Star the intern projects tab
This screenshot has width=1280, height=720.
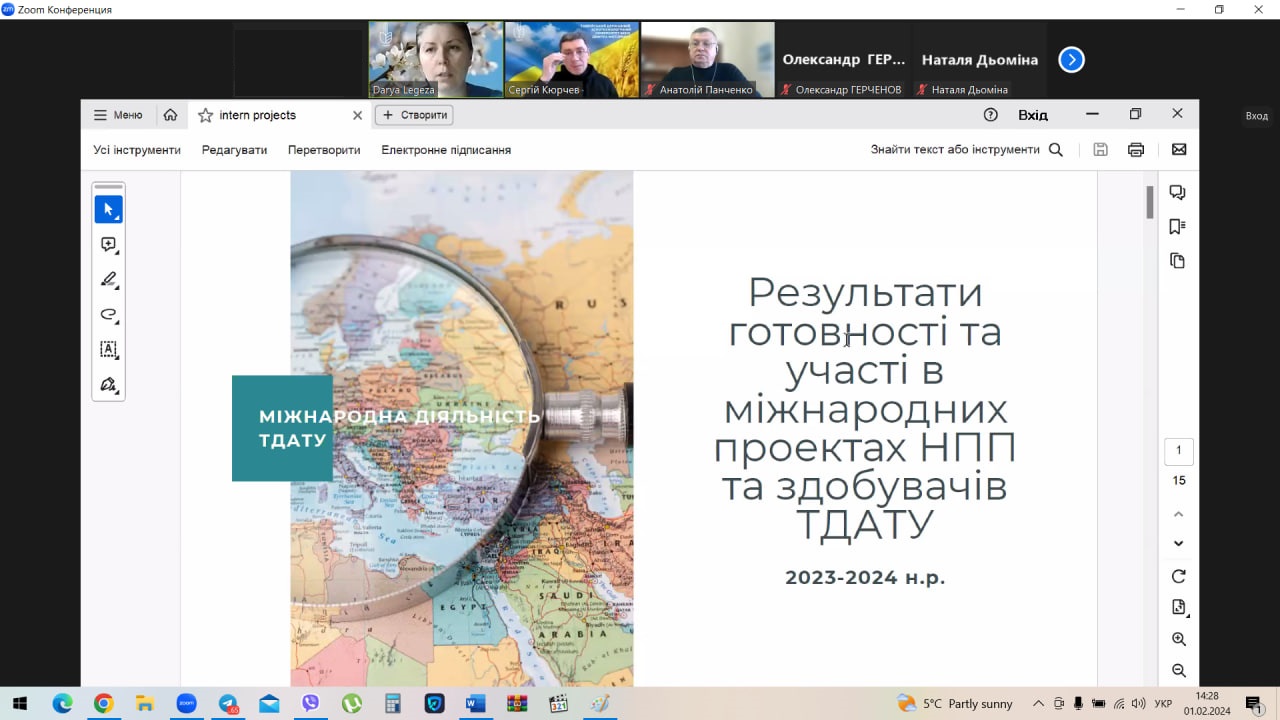205,115
